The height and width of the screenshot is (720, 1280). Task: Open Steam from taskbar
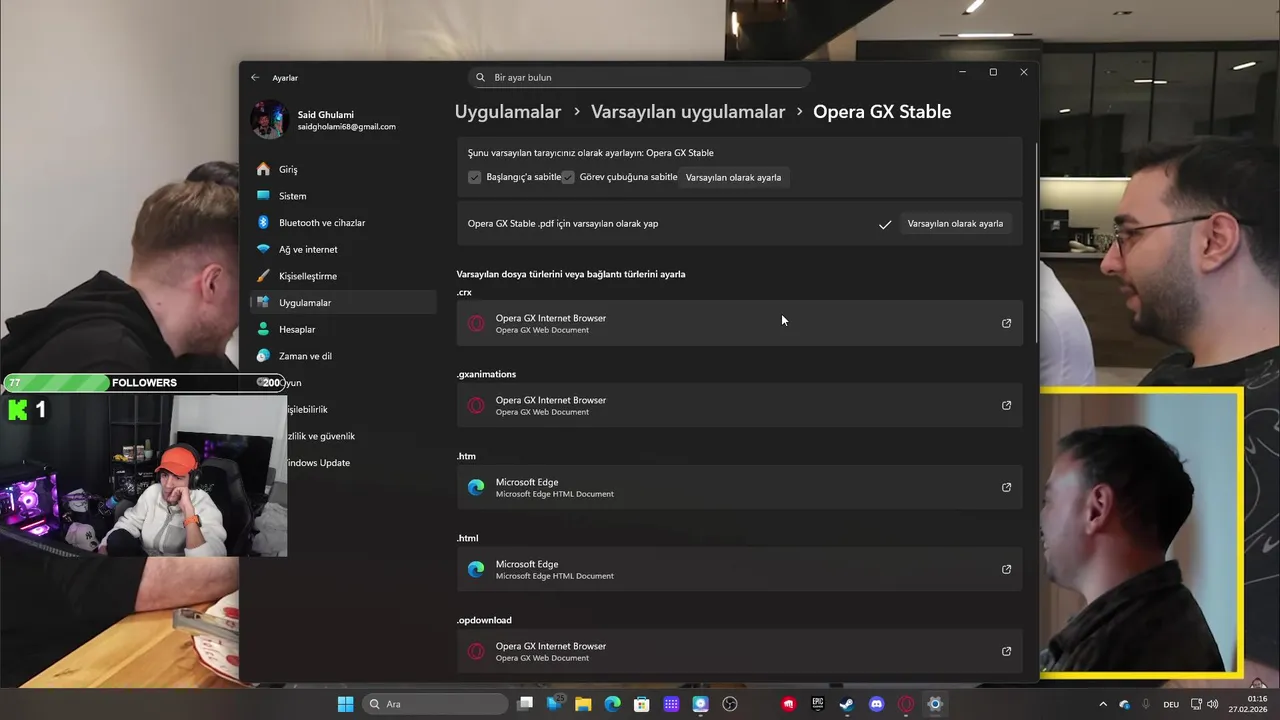pyautogui.click(x=847, y=704)
